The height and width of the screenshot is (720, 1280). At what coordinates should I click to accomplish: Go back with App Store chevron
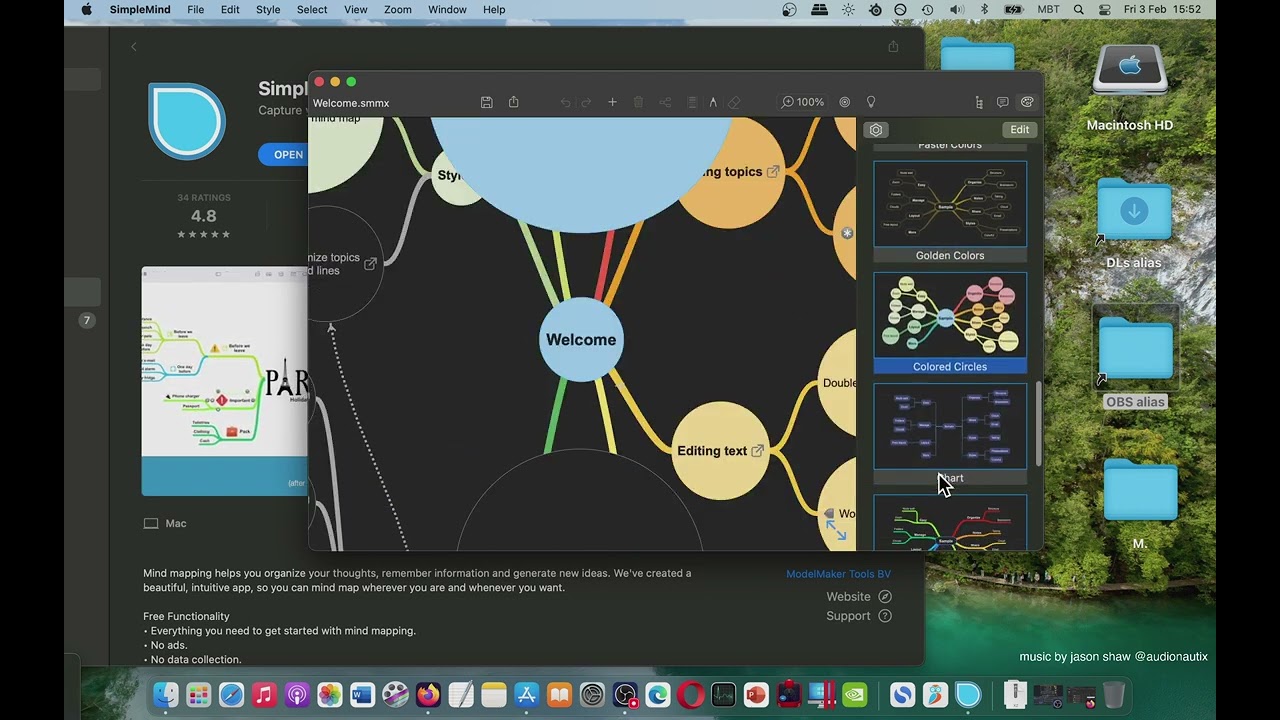point(134,47)
